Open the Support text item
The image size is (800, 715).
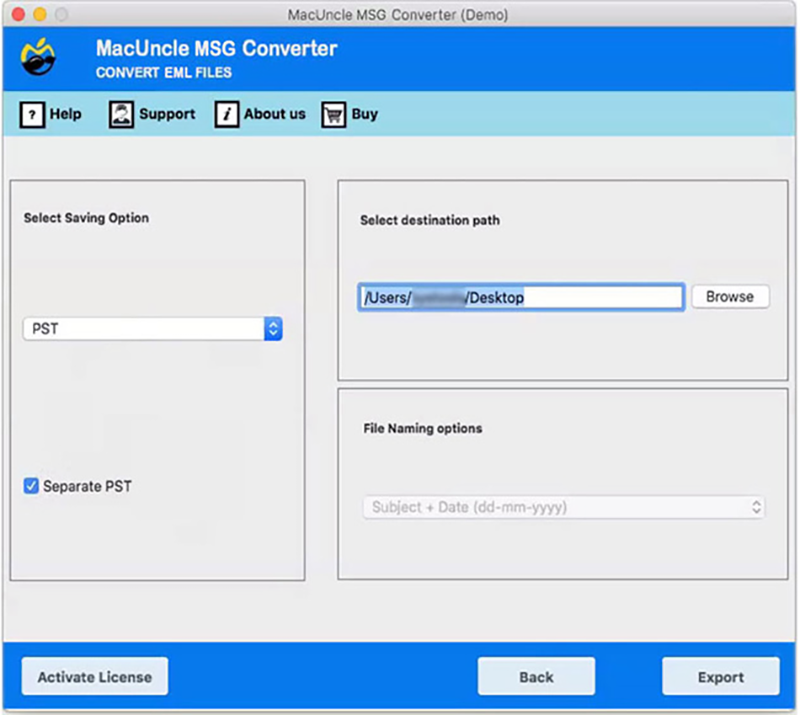click(x=167, y=114)
